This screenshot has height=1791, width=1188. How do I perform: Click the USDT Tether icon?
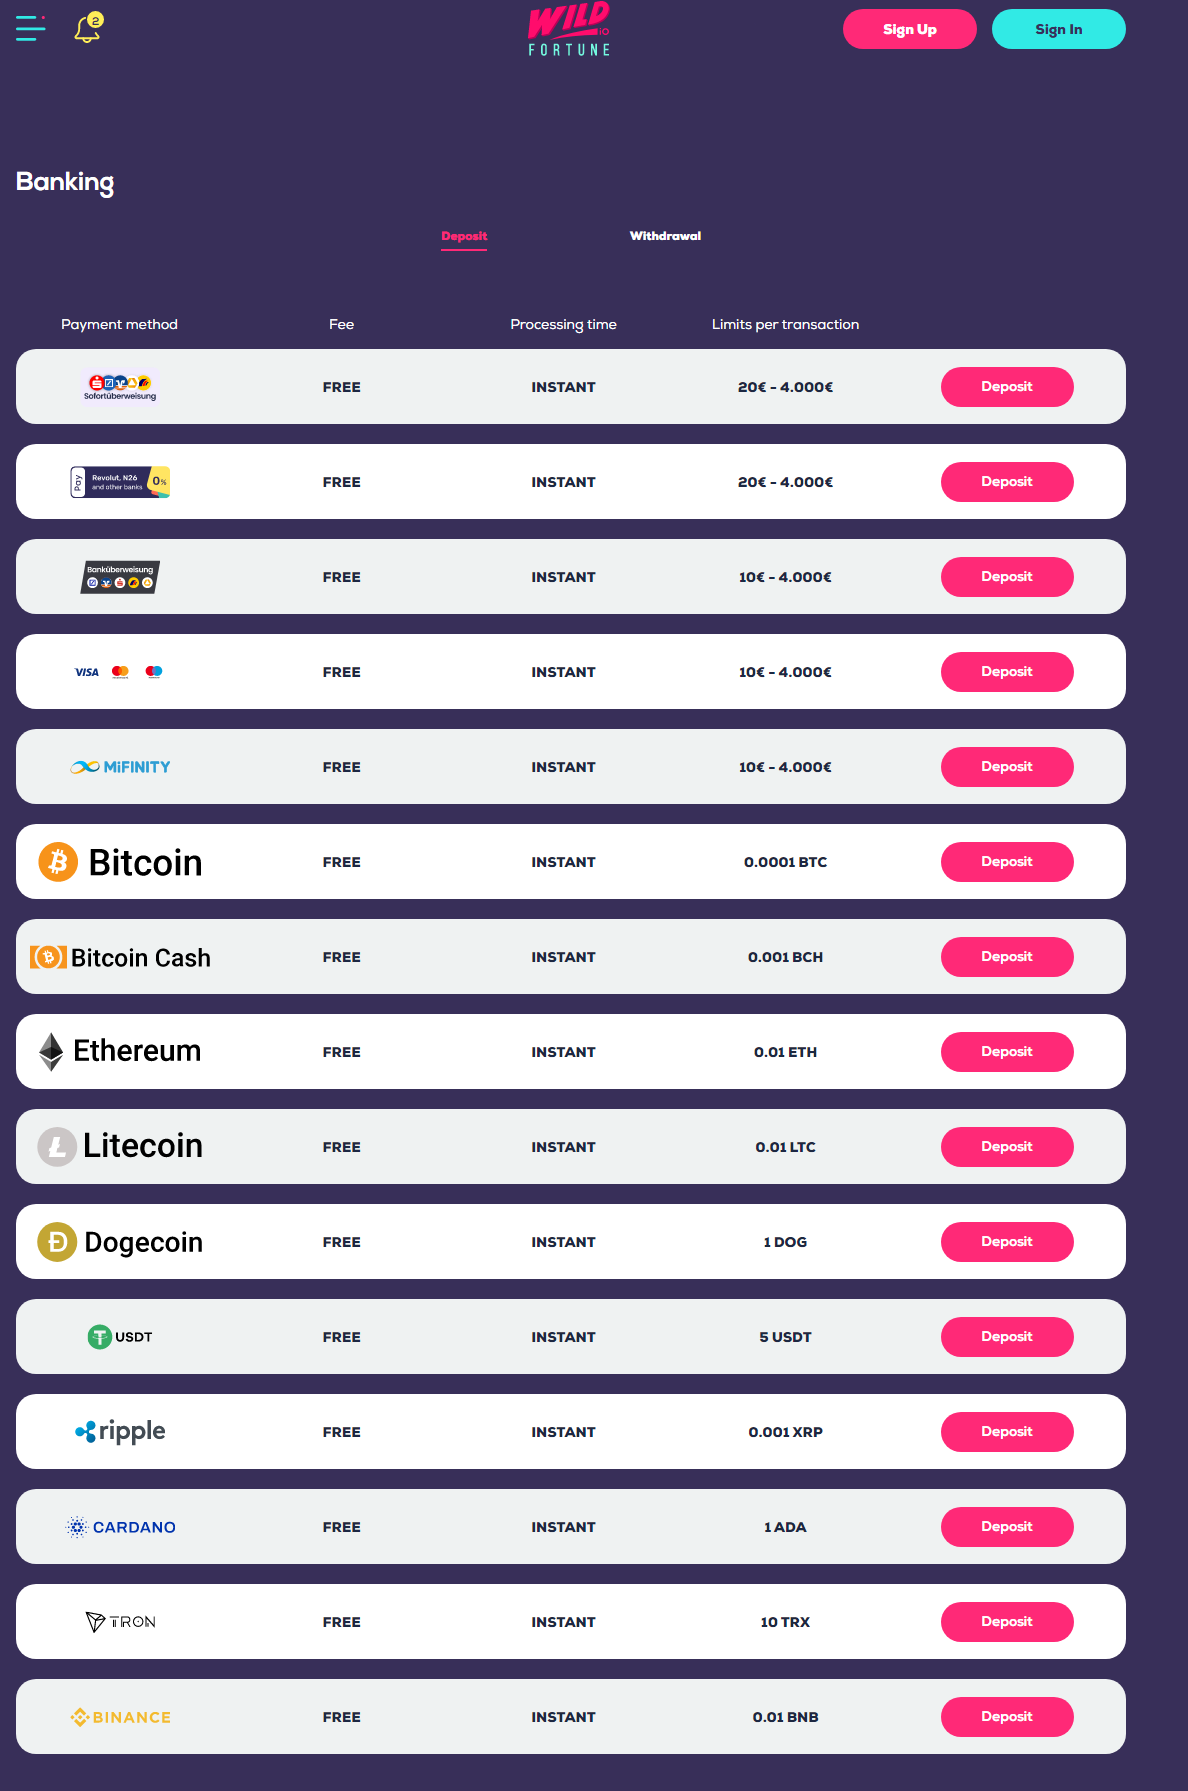[x=100, y=1337]
